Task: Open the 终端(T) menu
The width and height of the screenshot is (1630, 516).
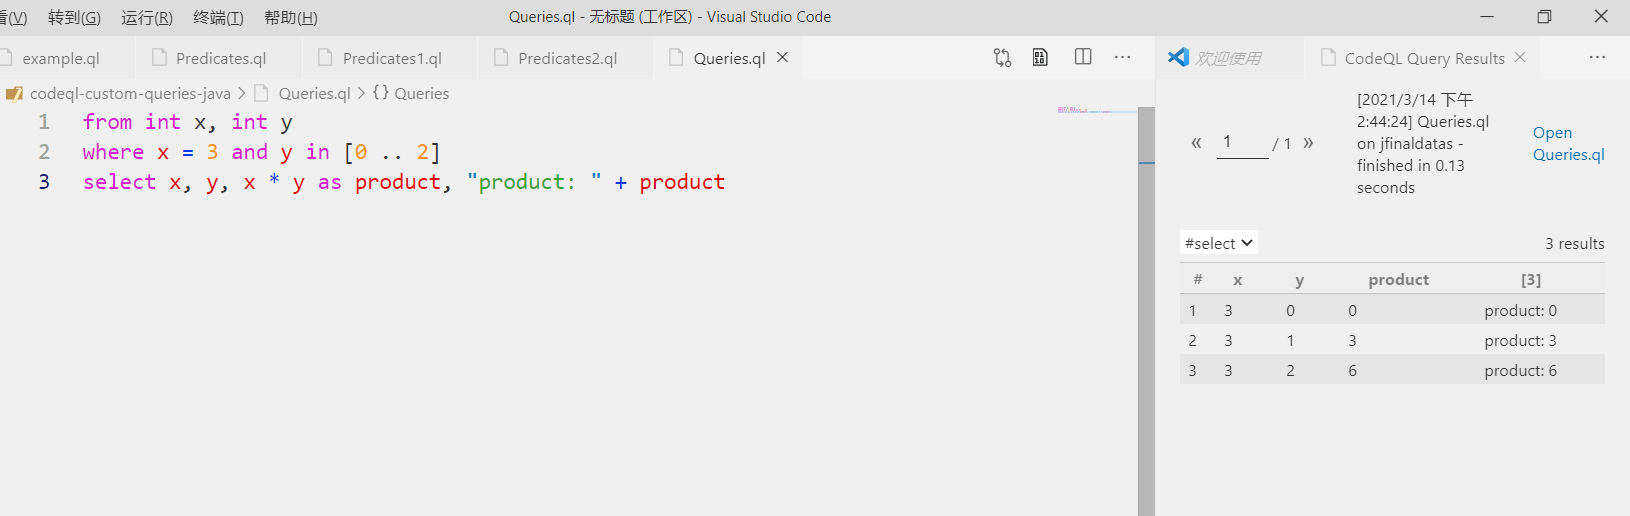Action: pyautogui.click(x=218, y=17)
